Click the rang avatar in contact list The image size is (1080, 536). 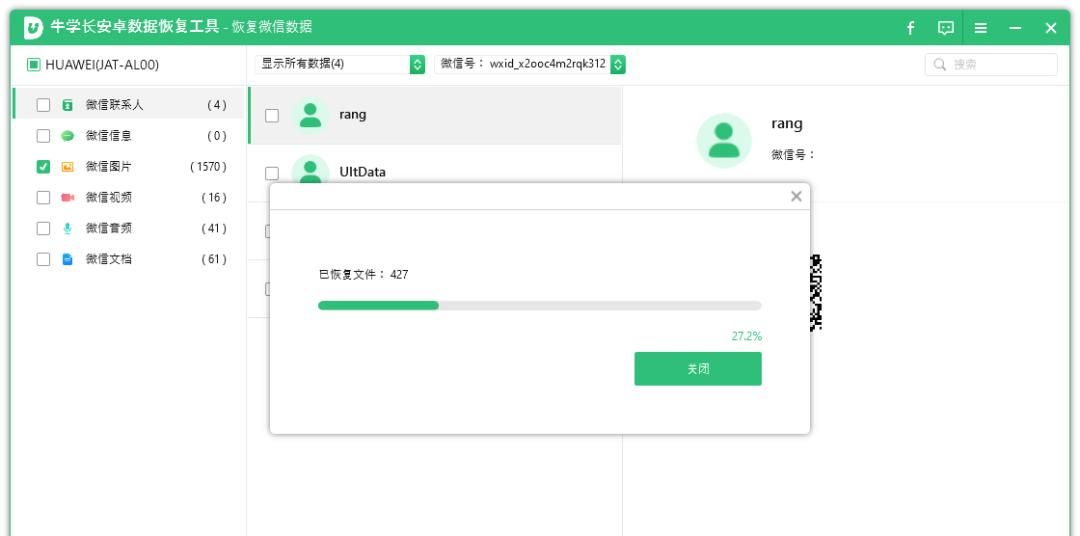[x=310, y=115]
